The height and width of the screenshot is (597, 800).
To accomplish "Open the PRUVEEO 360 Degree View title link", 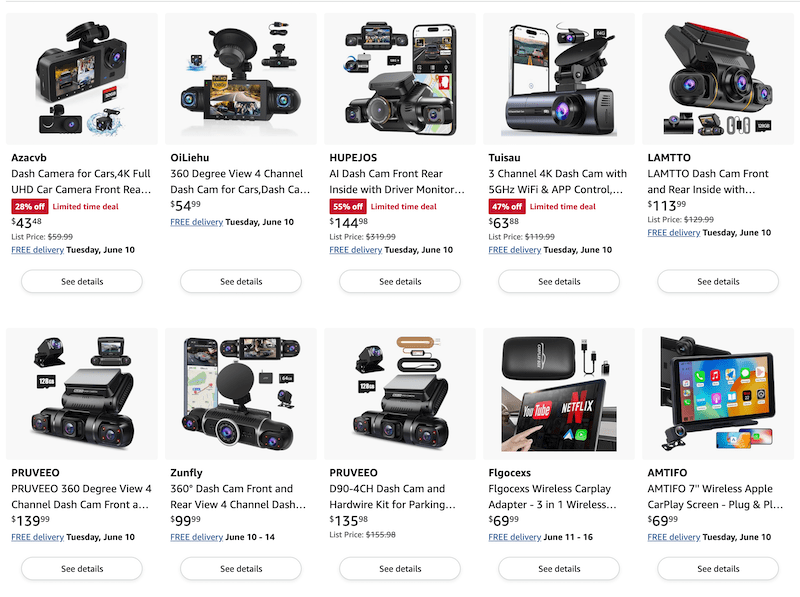I will (81, 496).
